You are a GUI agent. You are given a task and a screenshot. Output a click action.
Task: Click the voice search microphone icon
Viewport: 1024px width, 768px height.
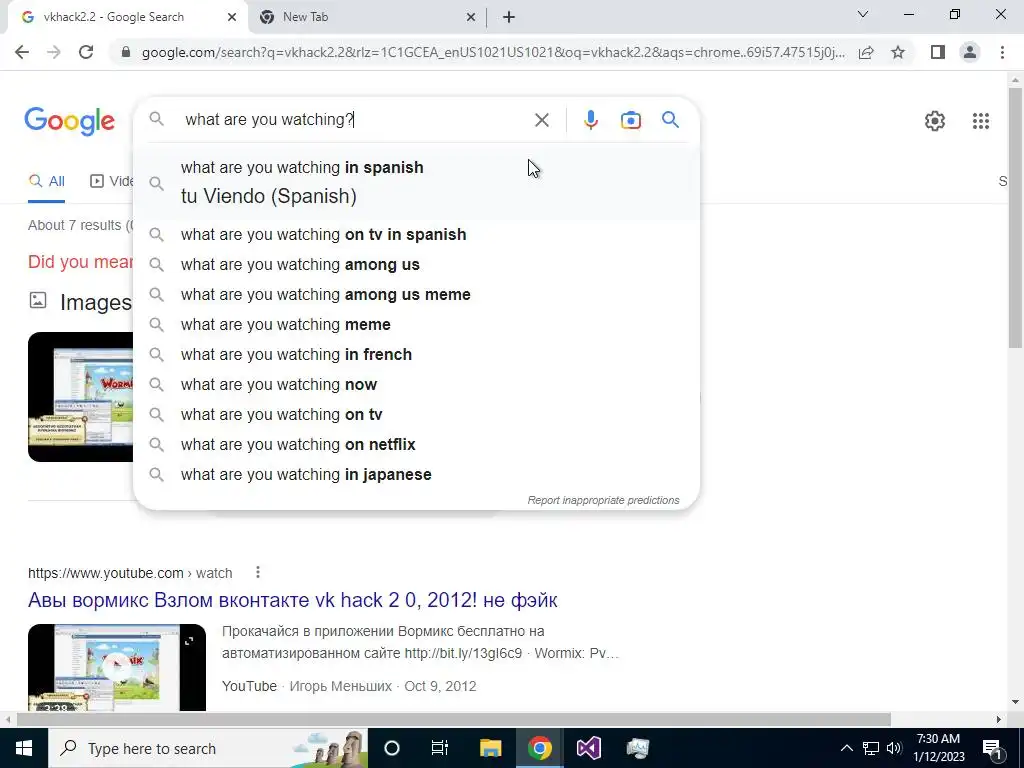590,120
